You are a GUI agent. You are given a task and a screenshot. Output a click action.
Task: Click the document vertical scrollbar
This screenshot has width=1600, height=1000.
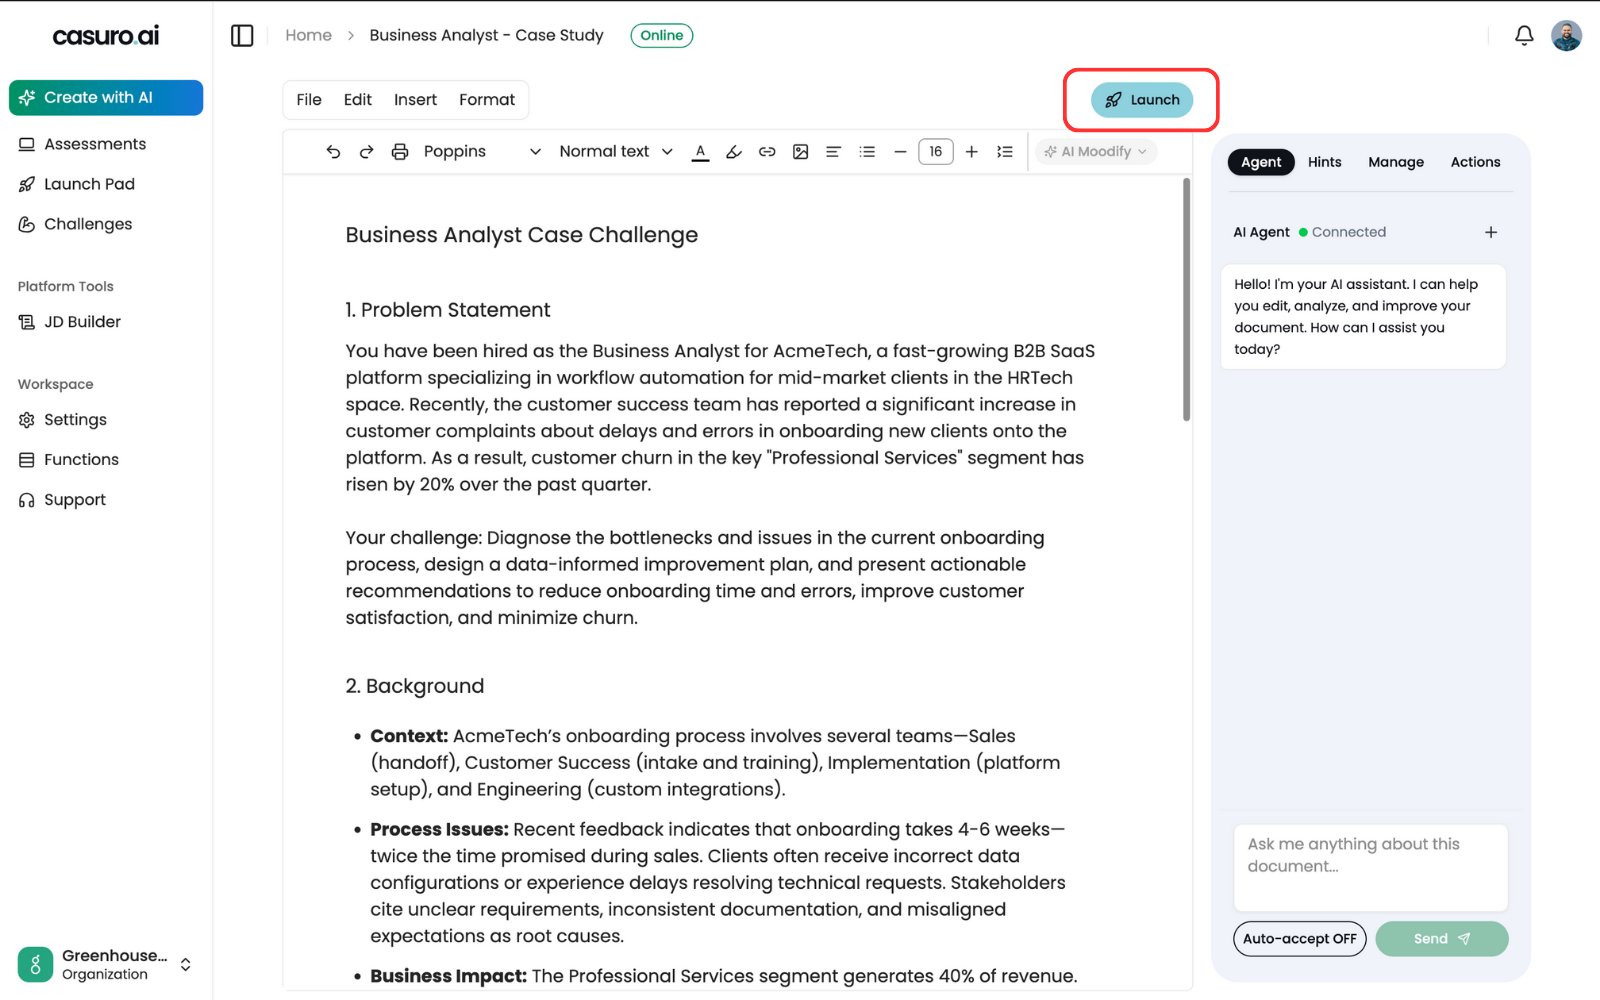pyautogui.click(x=1187, y=300)
